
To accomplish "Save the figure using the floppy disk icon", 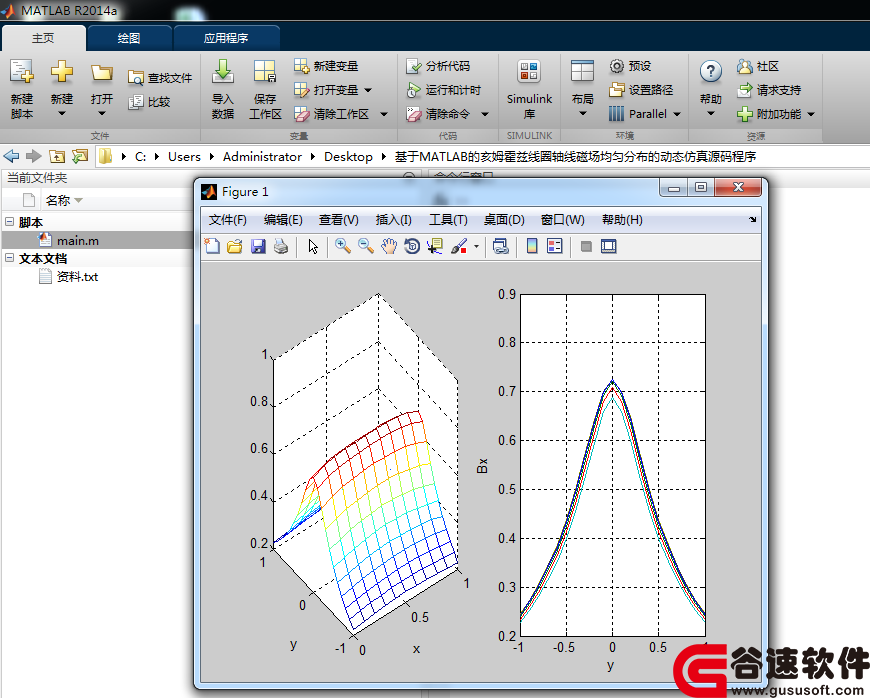I will point(258,246).
